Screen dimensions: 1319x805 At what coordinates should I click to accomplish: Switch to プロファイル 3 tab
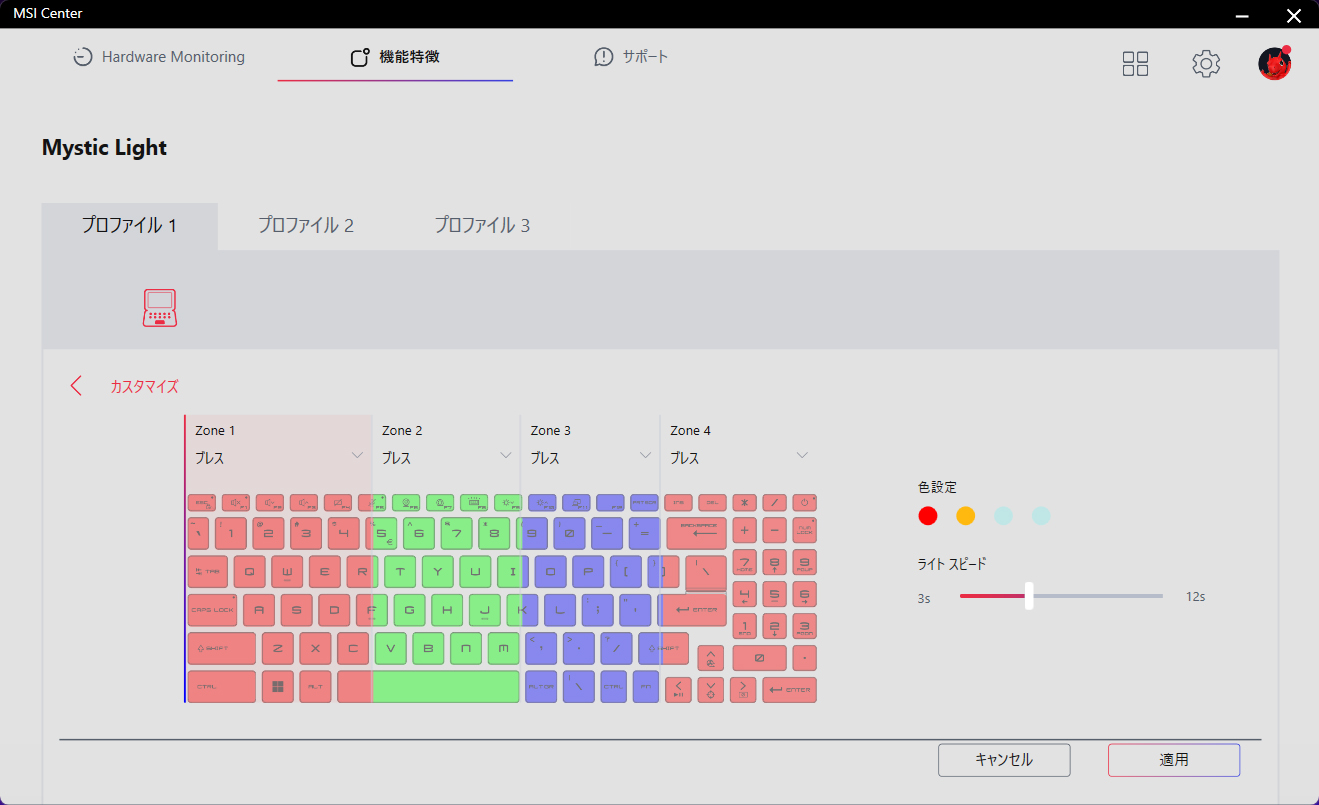click(x=482, y=226)
